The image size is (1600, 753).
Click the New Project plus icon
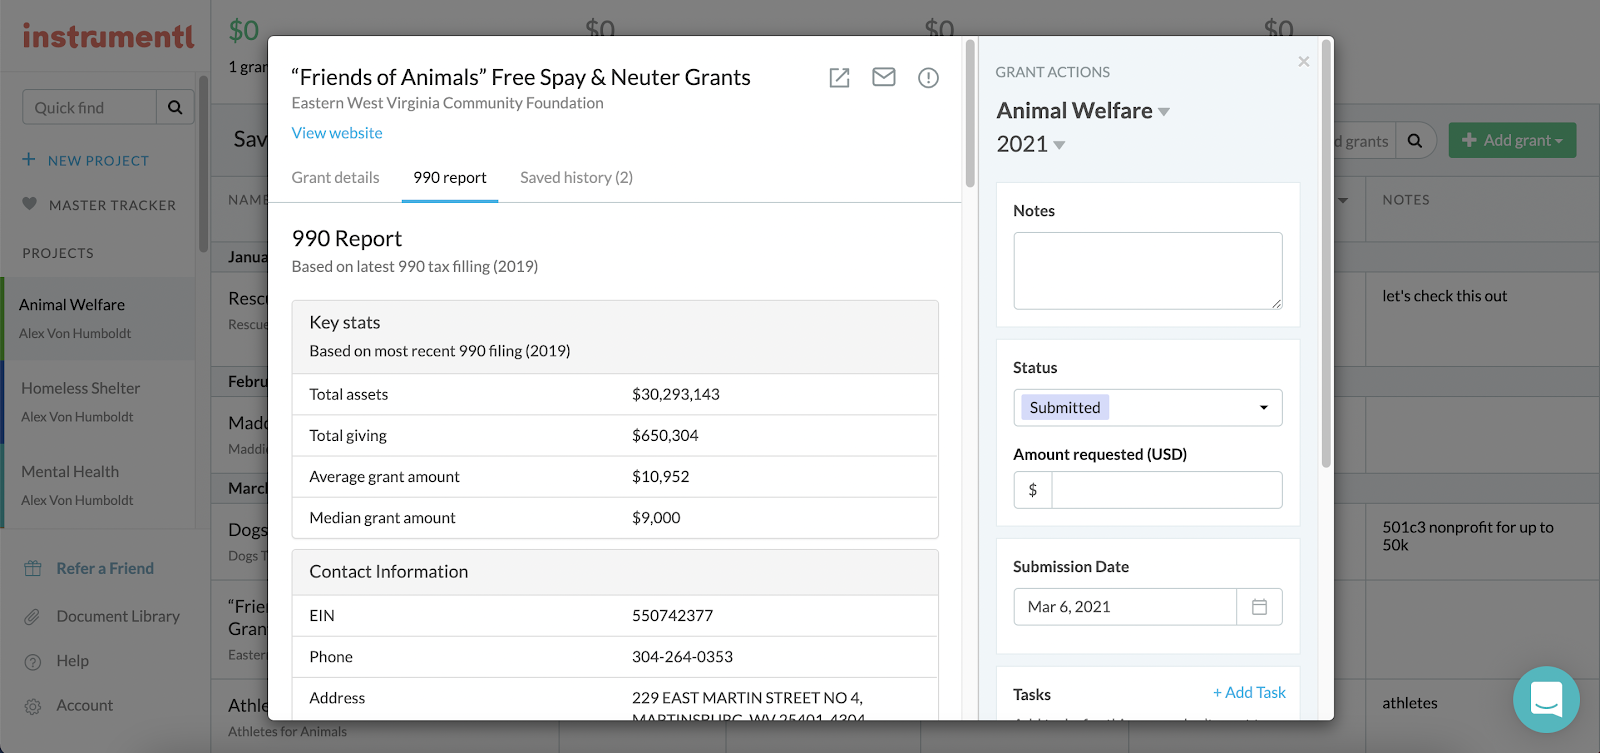tap(29, 159)
